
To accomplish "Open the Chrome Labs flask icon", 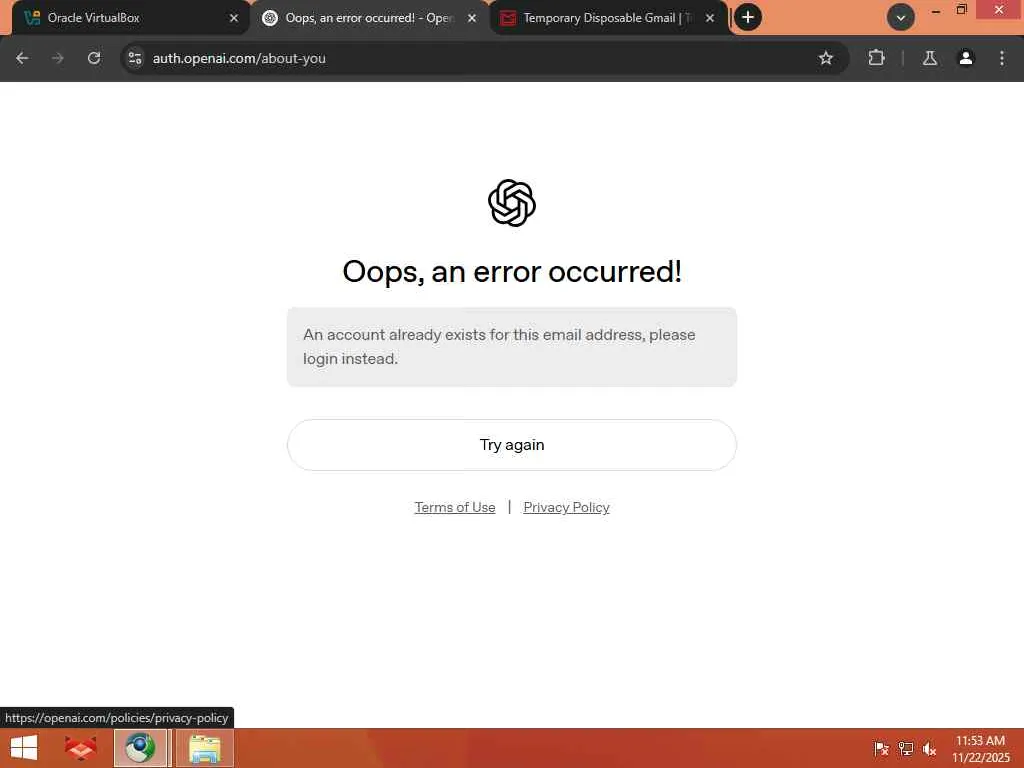I will click(930, 58).
